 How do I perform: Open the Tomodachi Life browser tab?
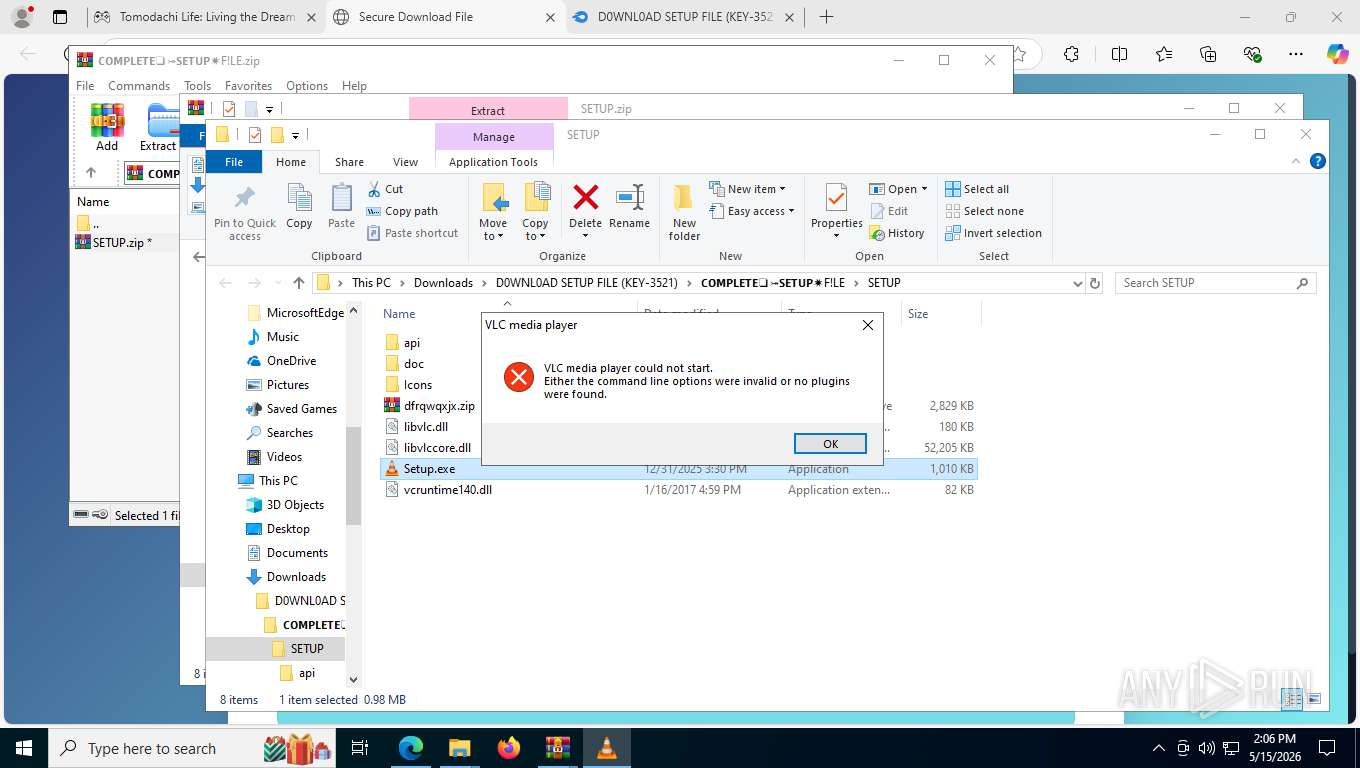(206, 17)
